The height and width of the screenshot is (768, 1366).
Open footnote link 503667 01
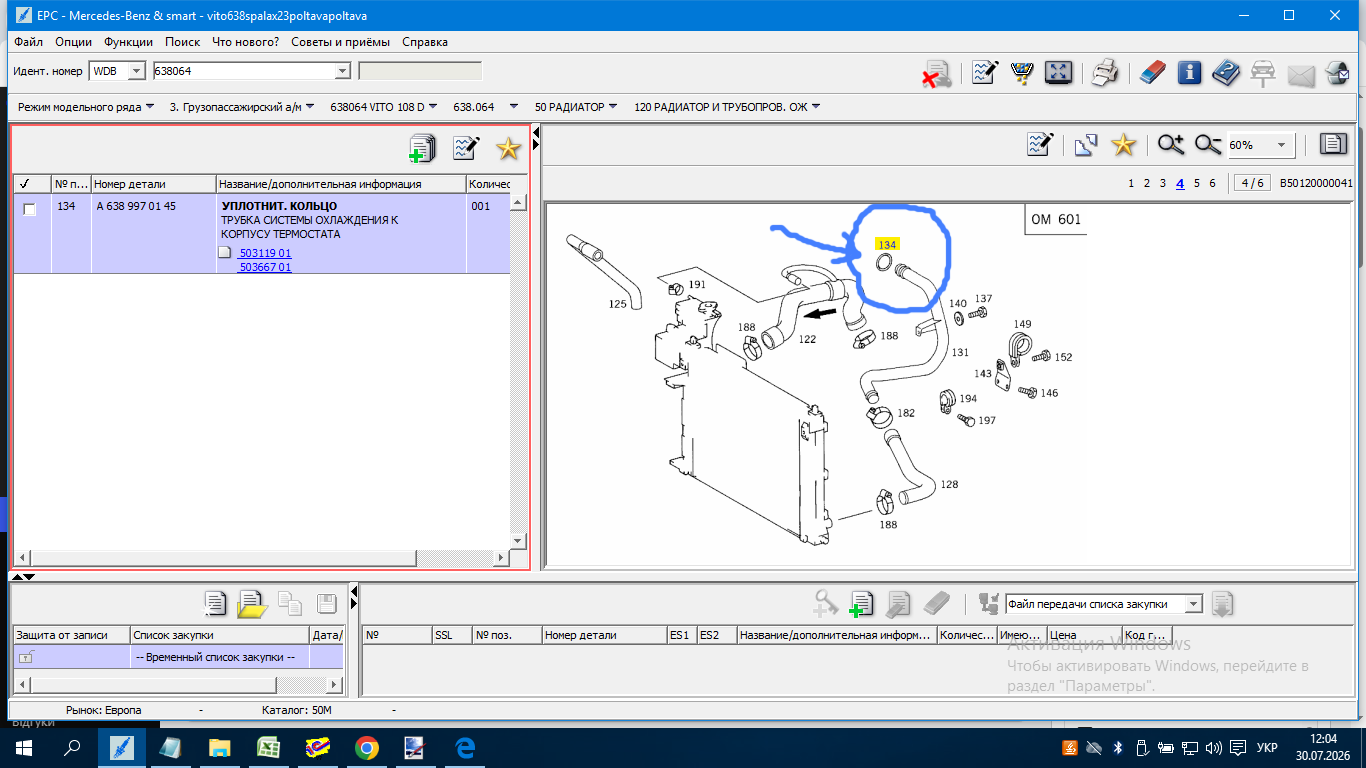click(x=265, y=267)
